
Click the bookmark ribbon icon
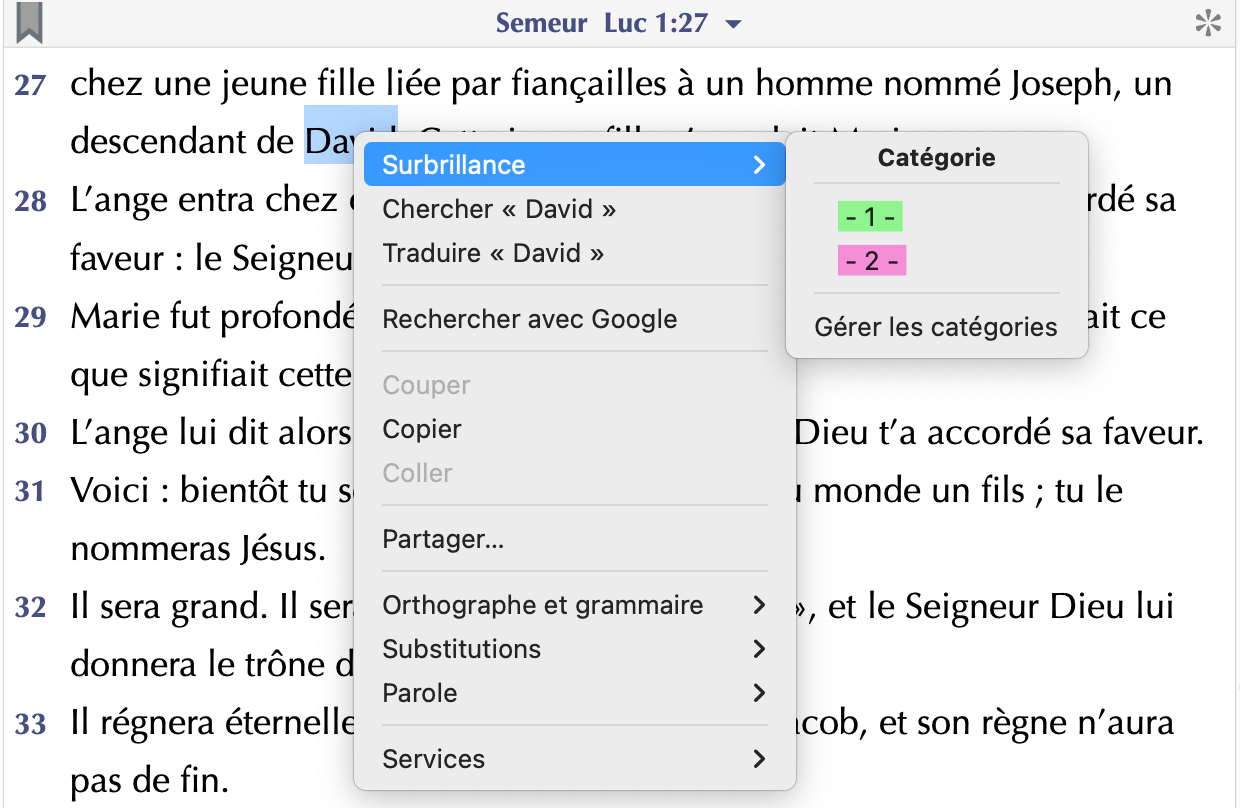30,23
